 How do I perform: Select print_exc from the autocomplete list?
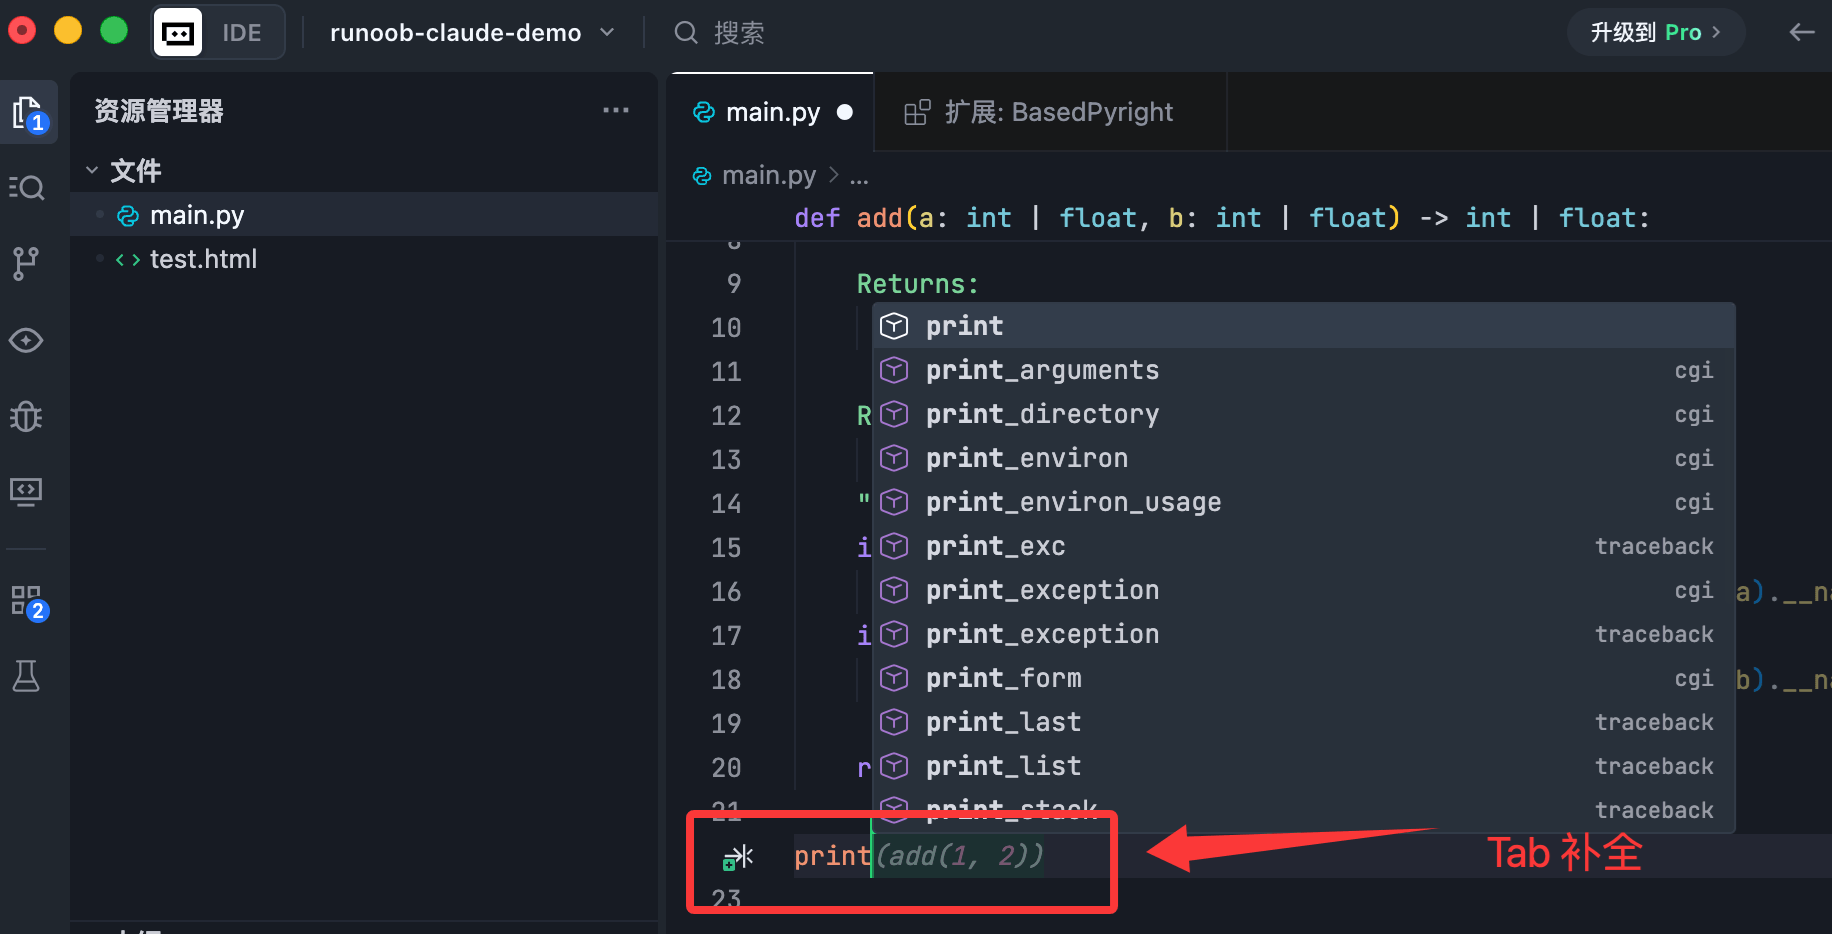(x=995, y=546)
